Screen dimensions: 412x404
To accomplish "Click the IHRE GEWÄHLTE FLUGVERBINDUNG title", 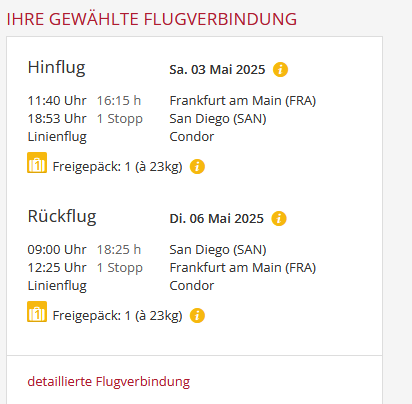I will (152, 19).
